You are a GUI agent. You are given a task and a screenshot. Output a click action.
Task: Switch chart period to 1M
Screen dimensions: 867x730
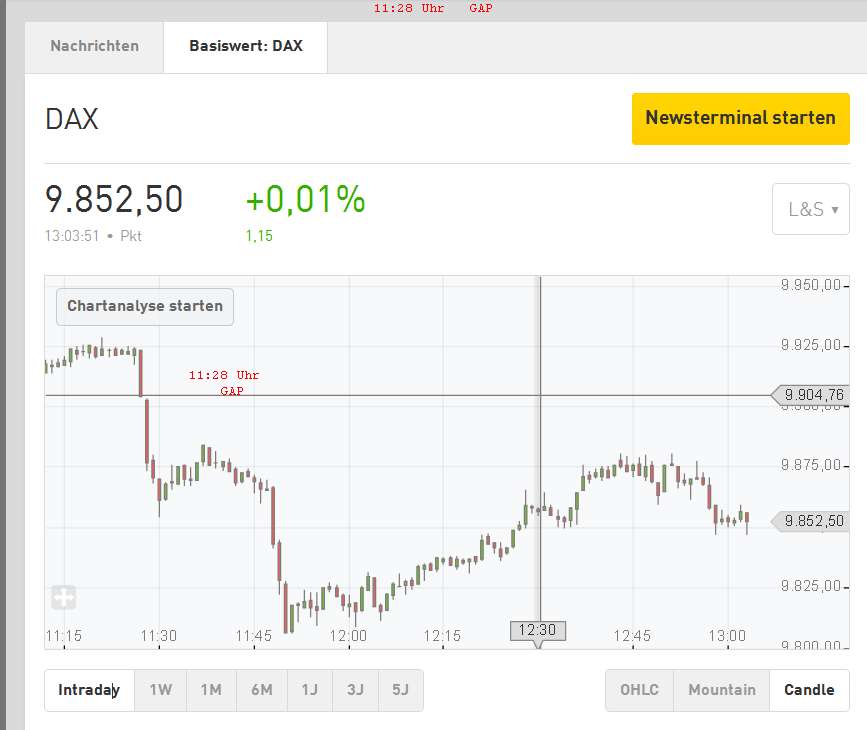[211, 690]
